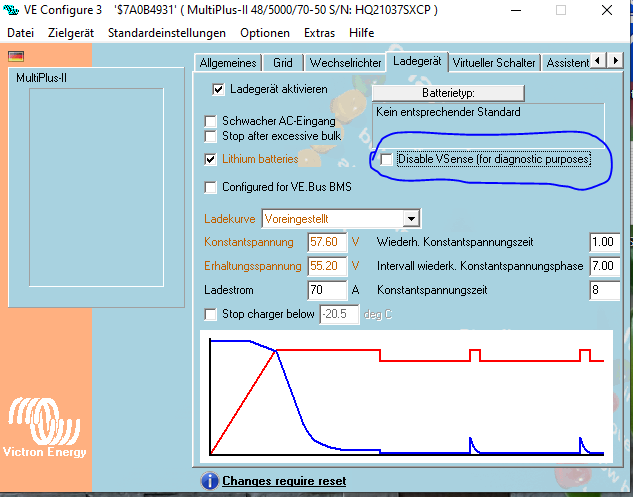Click the charge curve graph

407,396
